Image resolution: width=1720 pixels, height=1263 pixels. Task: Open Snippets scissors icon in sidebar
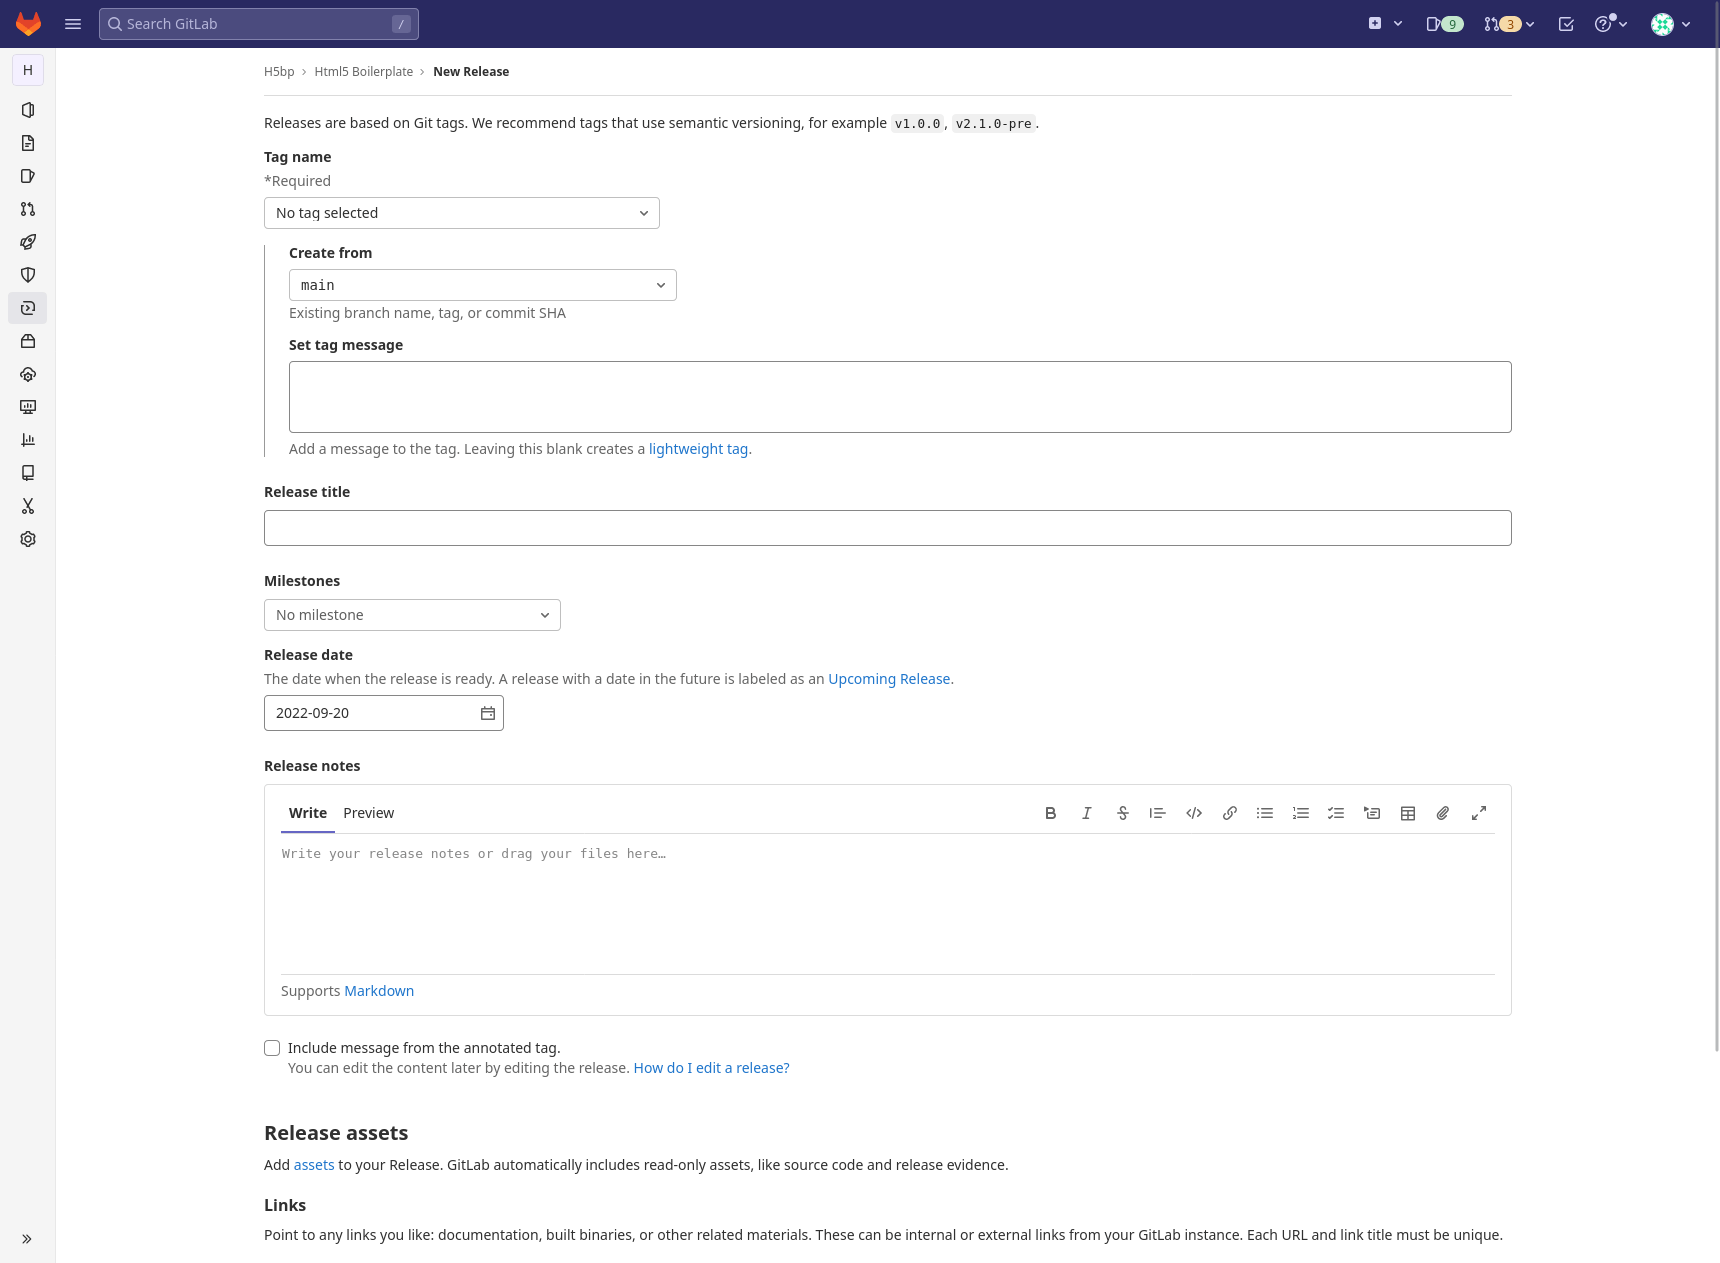27,506
